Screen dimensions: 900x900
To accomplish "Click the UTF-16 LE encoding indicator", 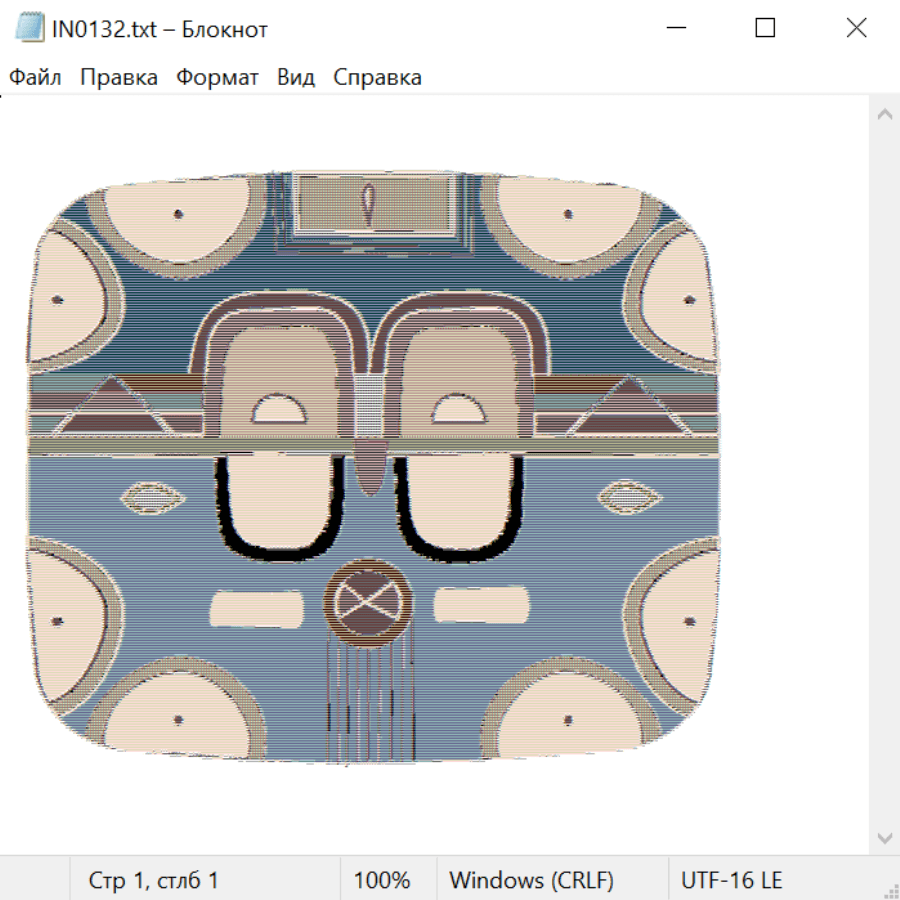I will [731, 881].
